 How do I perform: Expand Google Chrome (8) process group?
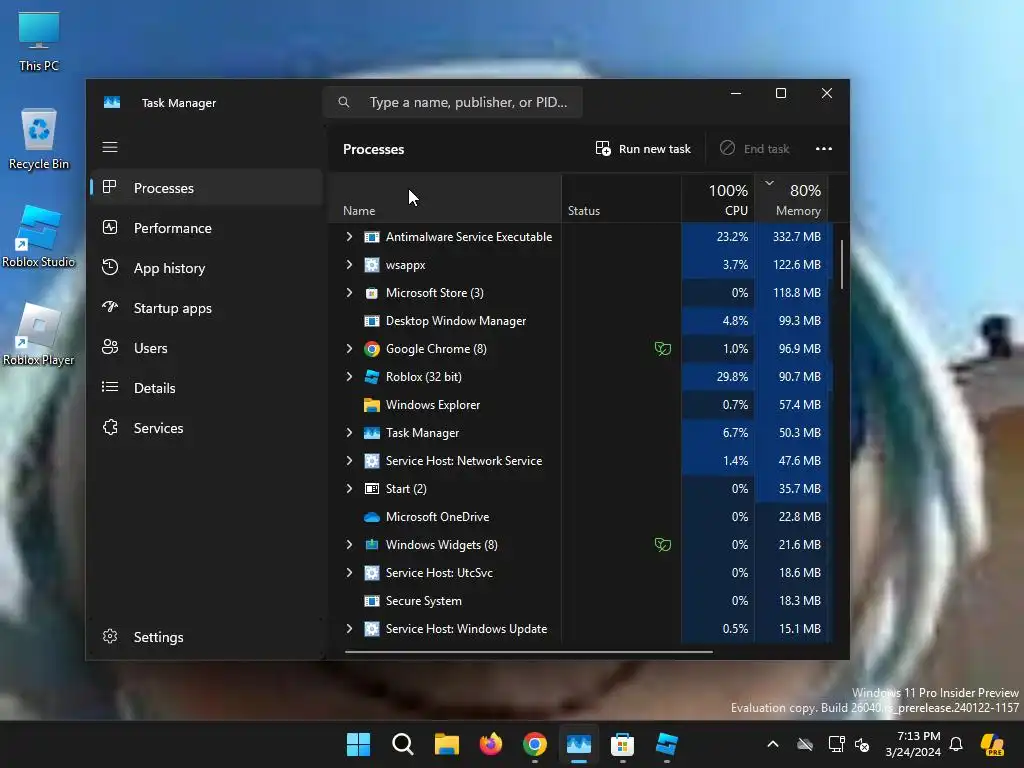349,349
